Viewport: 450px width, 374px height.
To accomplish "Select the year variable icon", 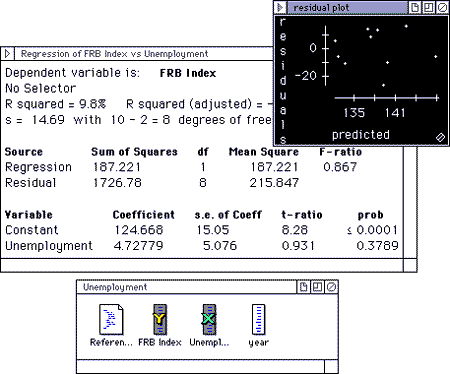I will pos(259,319).
